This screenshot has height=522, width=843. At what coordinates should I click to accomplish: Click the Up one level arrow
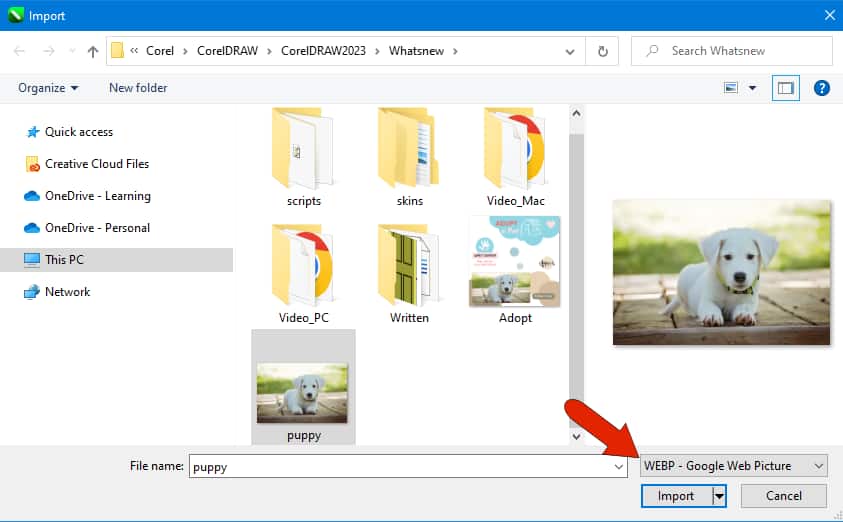[x=93, y=51]
